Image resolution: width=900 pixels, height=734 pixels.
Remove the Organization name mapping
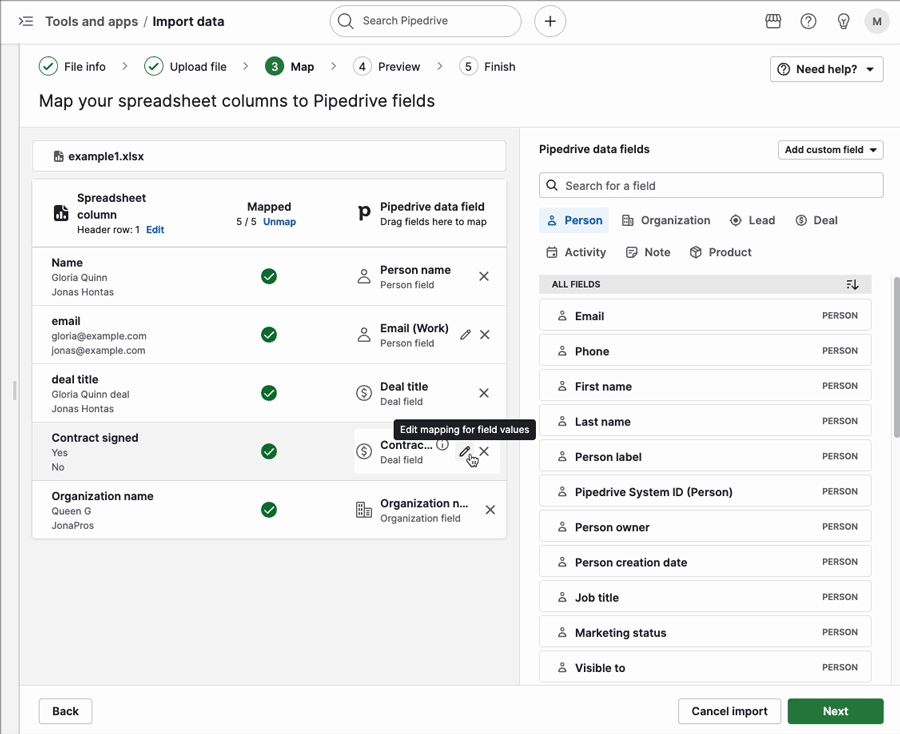[490, 510]
